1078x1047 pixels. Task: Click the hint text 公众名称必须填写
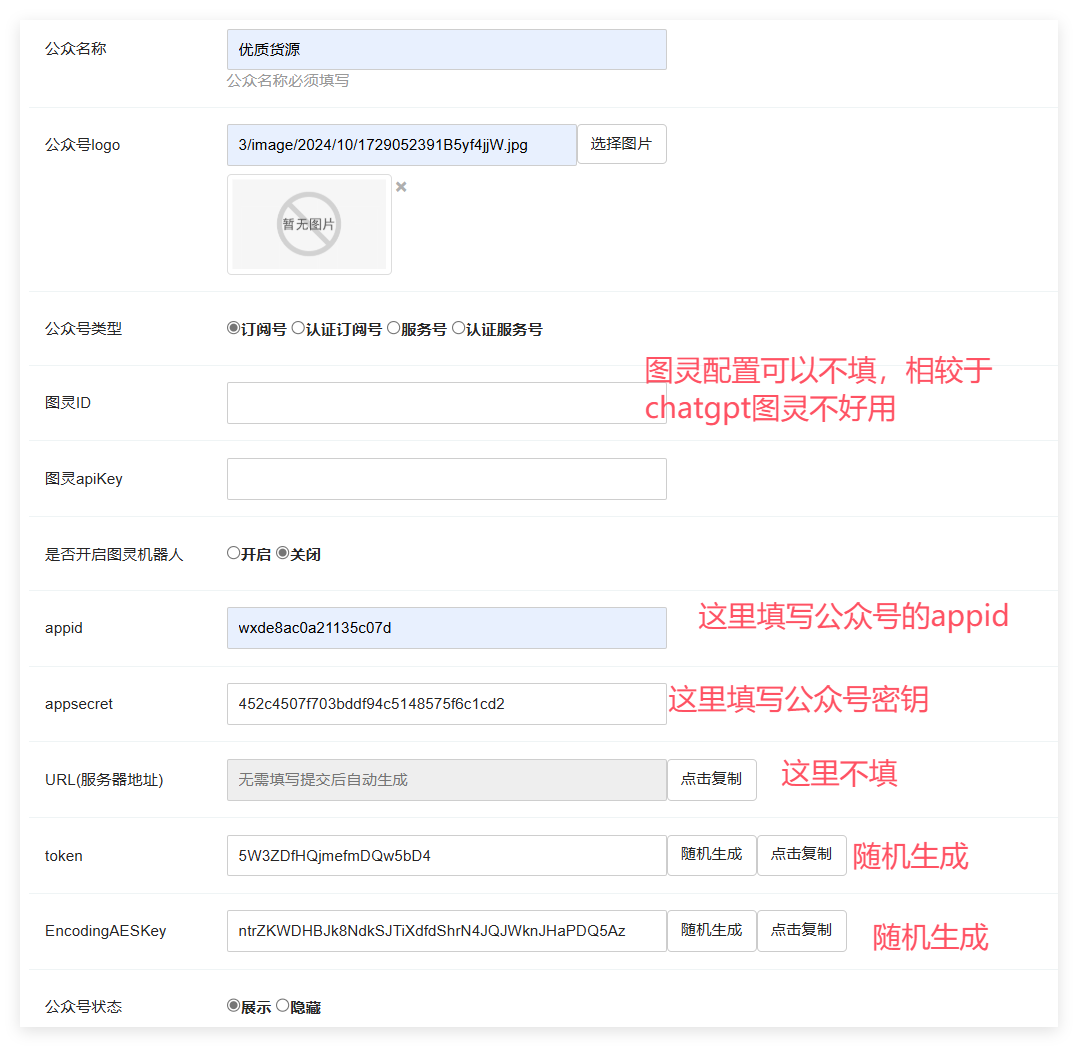(288, 80)
